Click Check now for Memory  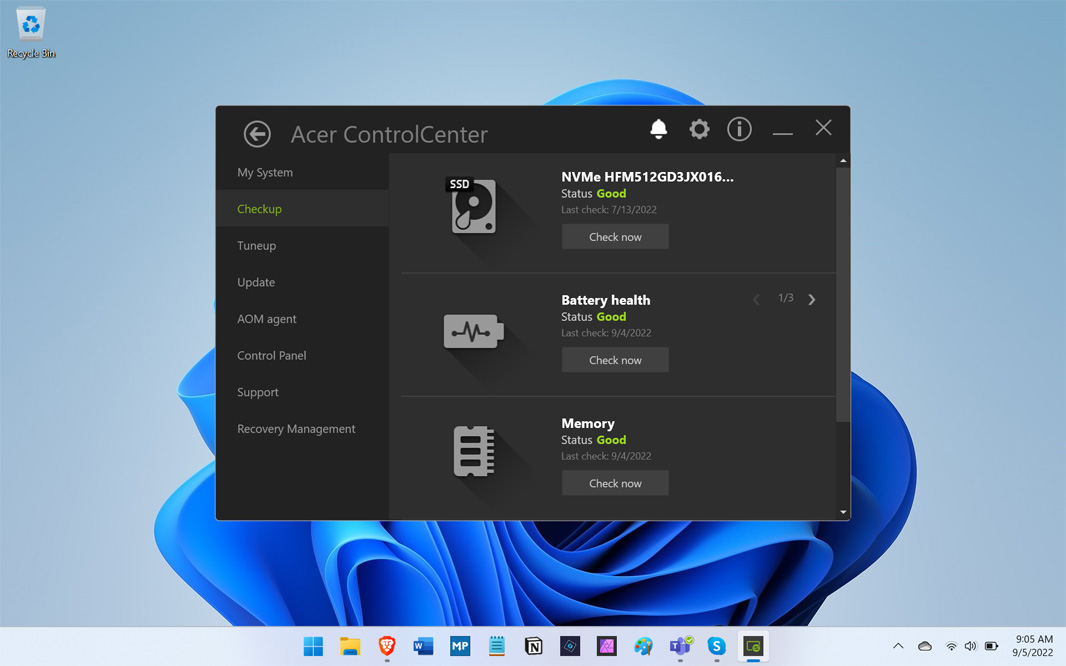615,483
